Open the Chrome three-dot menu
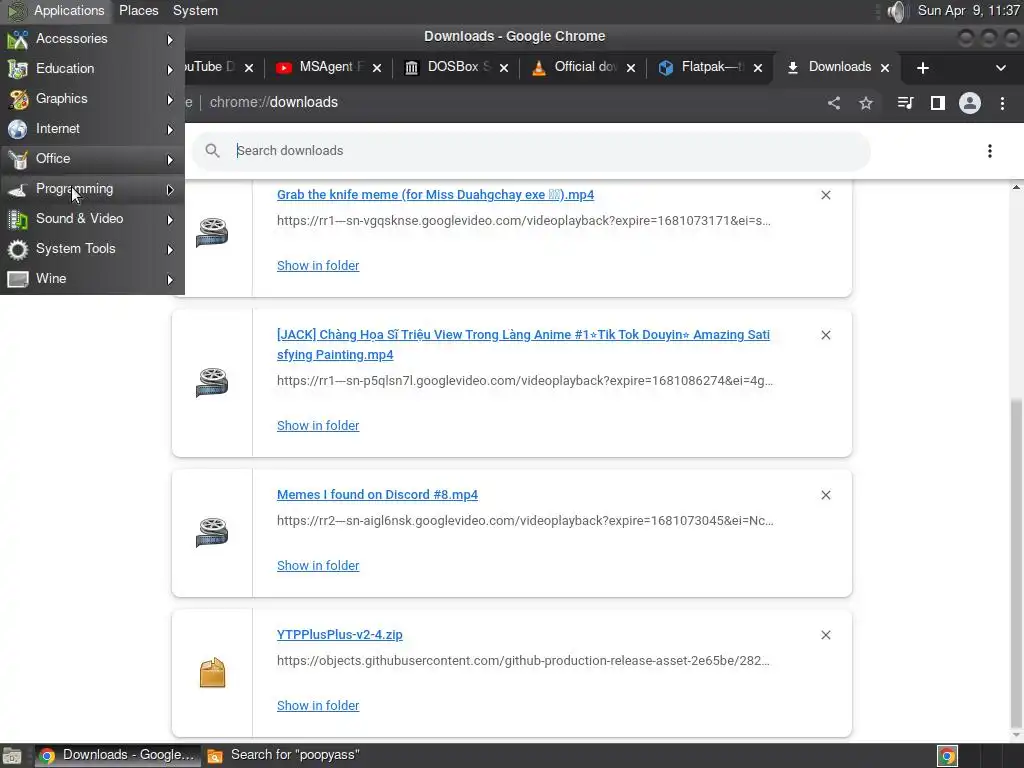 1002,103
